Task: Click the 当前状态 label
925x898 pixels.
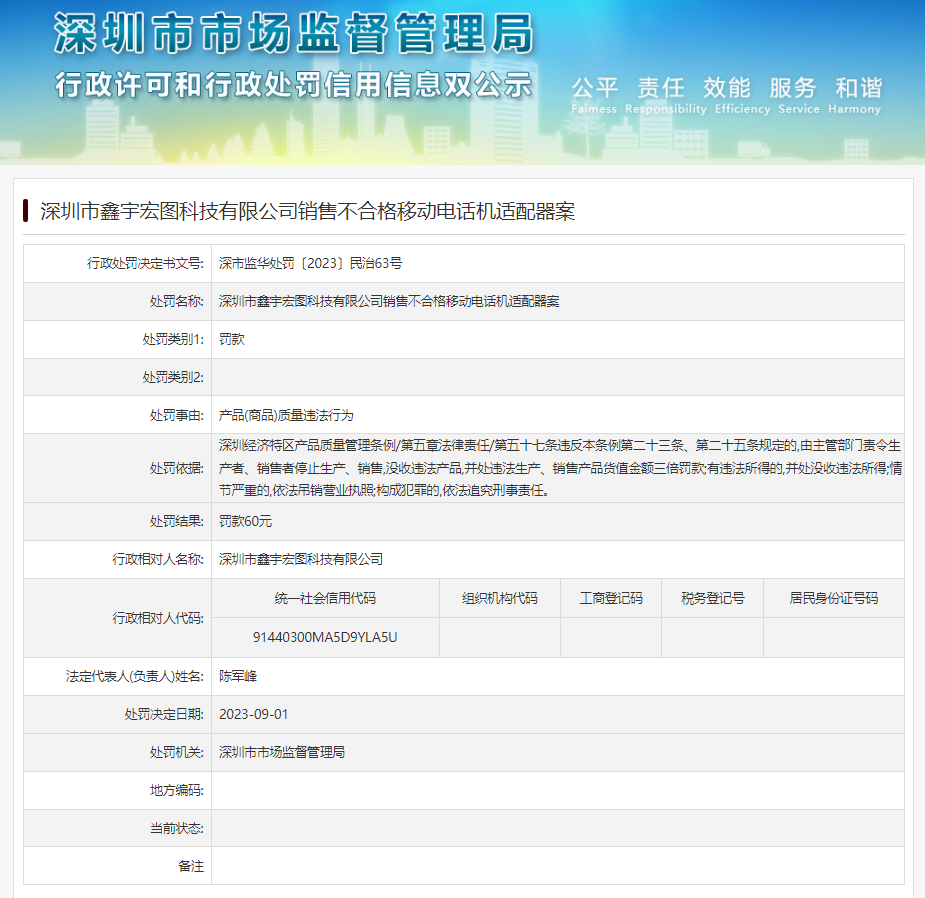Action: point(176,828)
